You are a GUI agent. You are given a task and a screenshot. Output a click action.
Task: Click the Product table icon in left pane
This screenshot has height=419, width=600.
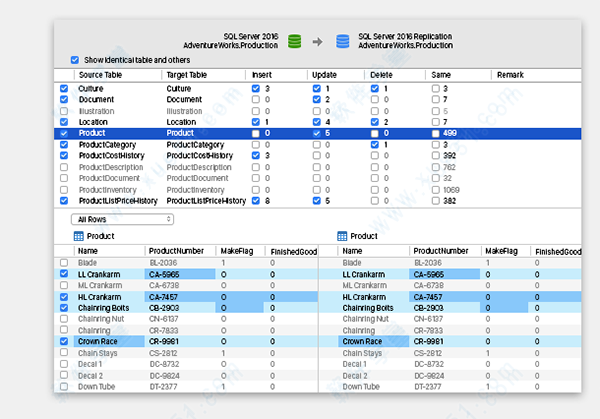[79, 236]
